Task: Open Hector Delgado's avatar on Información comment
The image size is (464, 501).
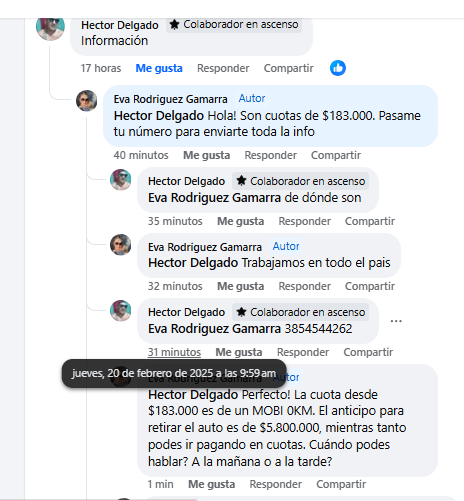Action: pos(50,28)
